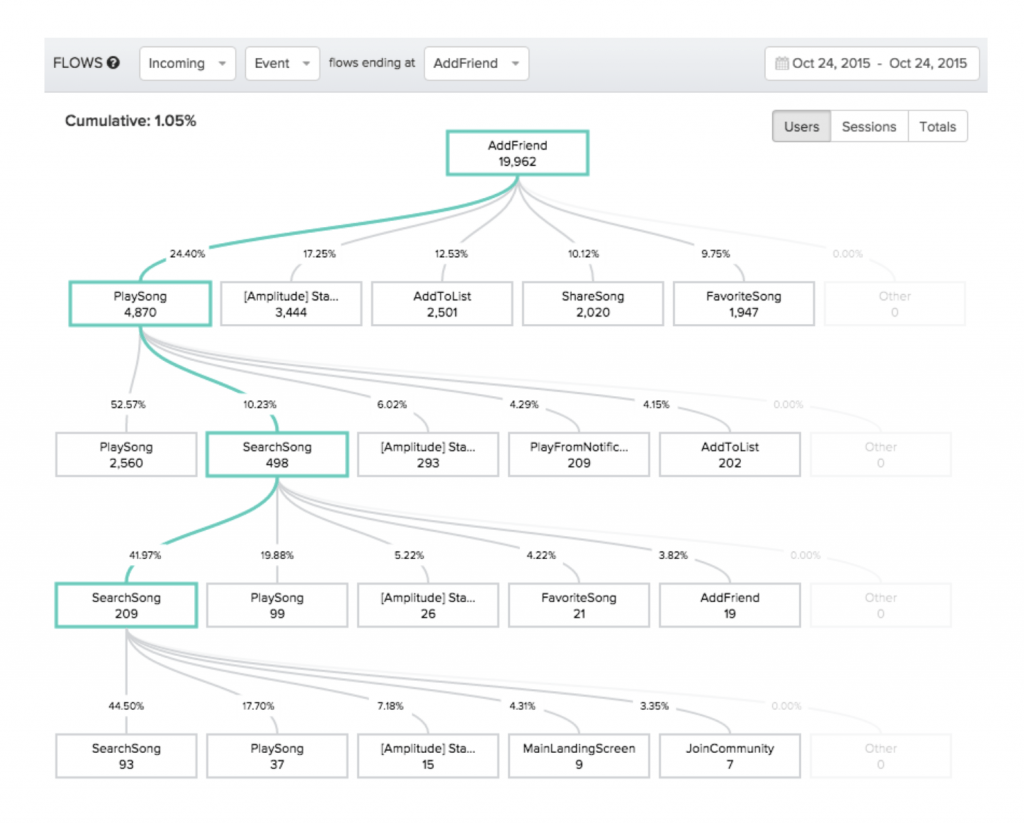Switch to the Users view
This screenshot has width=1024, height=823.
(x=801, y=127)
